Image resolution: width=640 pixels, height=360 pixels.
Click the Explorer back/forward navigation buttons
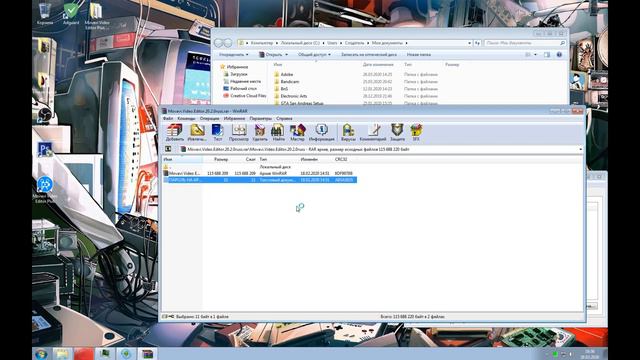(223, 42)
